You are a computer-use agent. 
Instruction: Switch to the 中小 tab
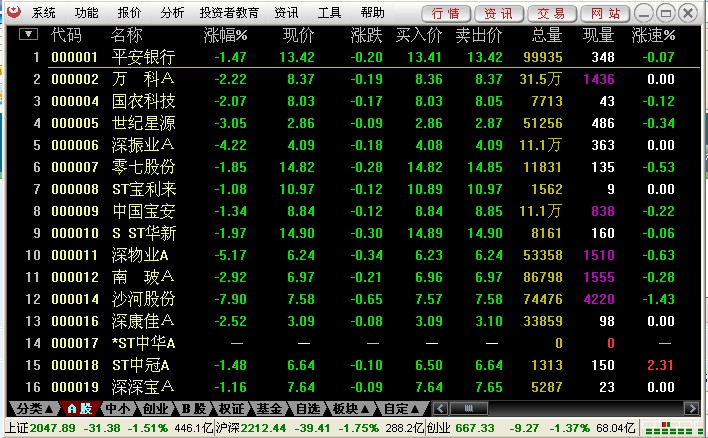(x=117, y=409)
